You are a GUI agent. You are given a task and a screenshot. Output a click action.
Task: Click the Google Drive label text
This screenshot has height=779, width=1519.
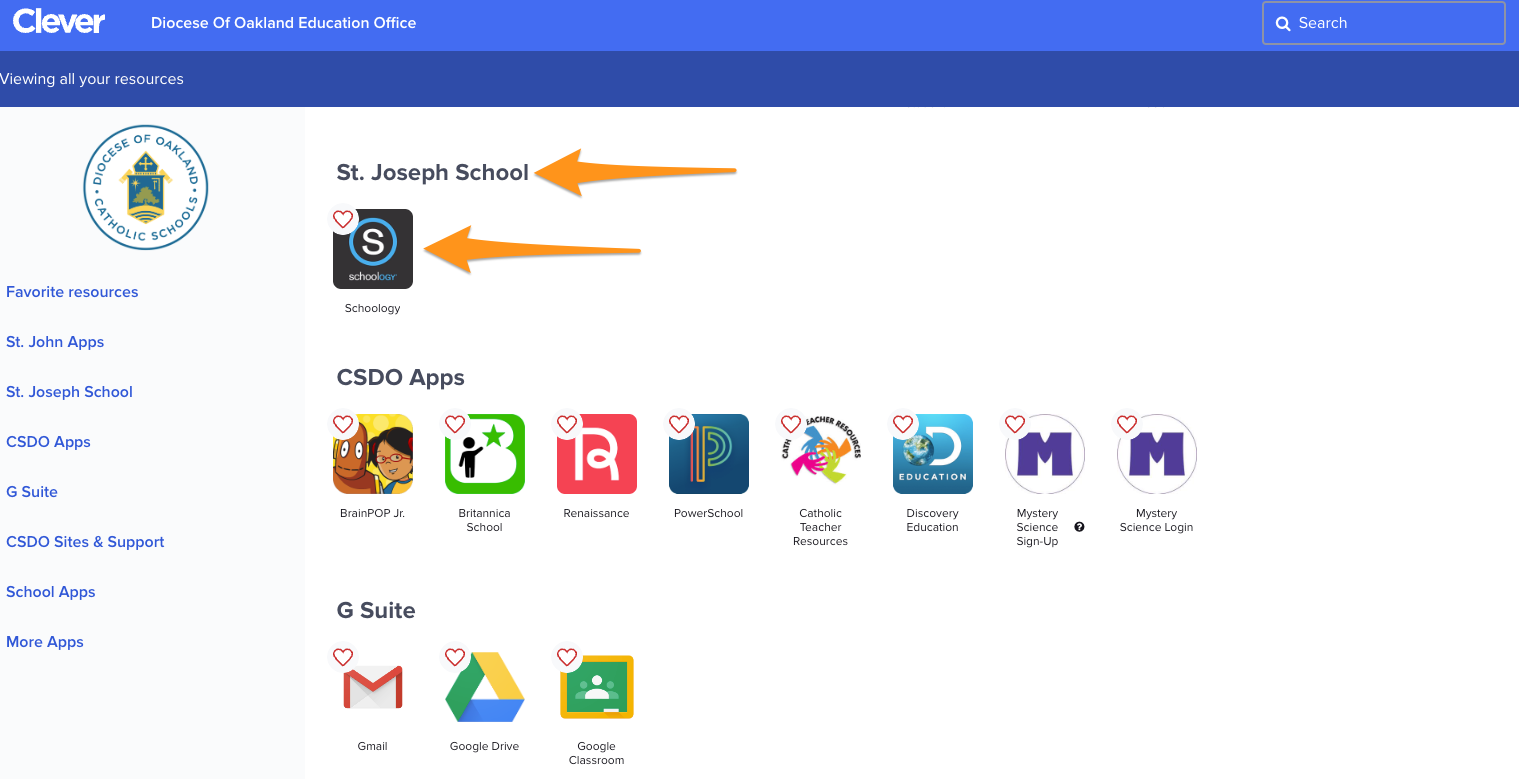click(485, 746)
